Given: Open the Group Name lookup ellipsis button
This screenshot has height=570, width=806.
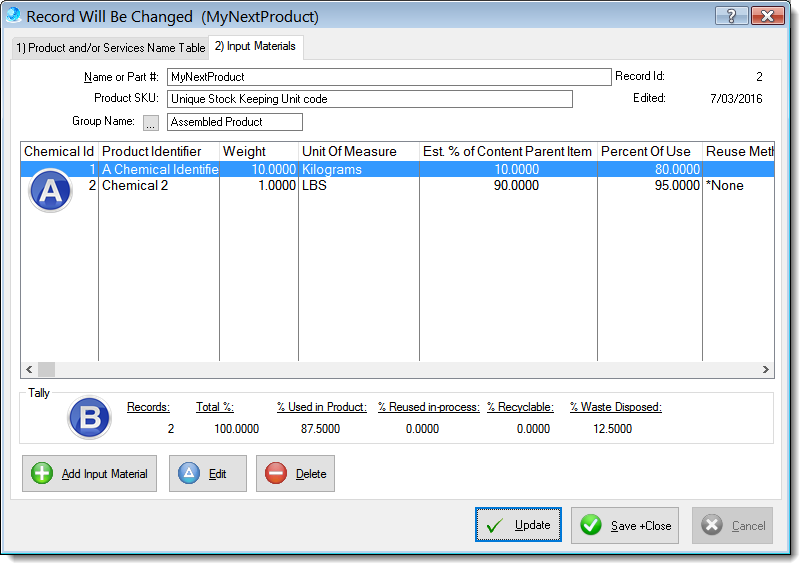Looking at the screenshot, I should tap(151, 122).
